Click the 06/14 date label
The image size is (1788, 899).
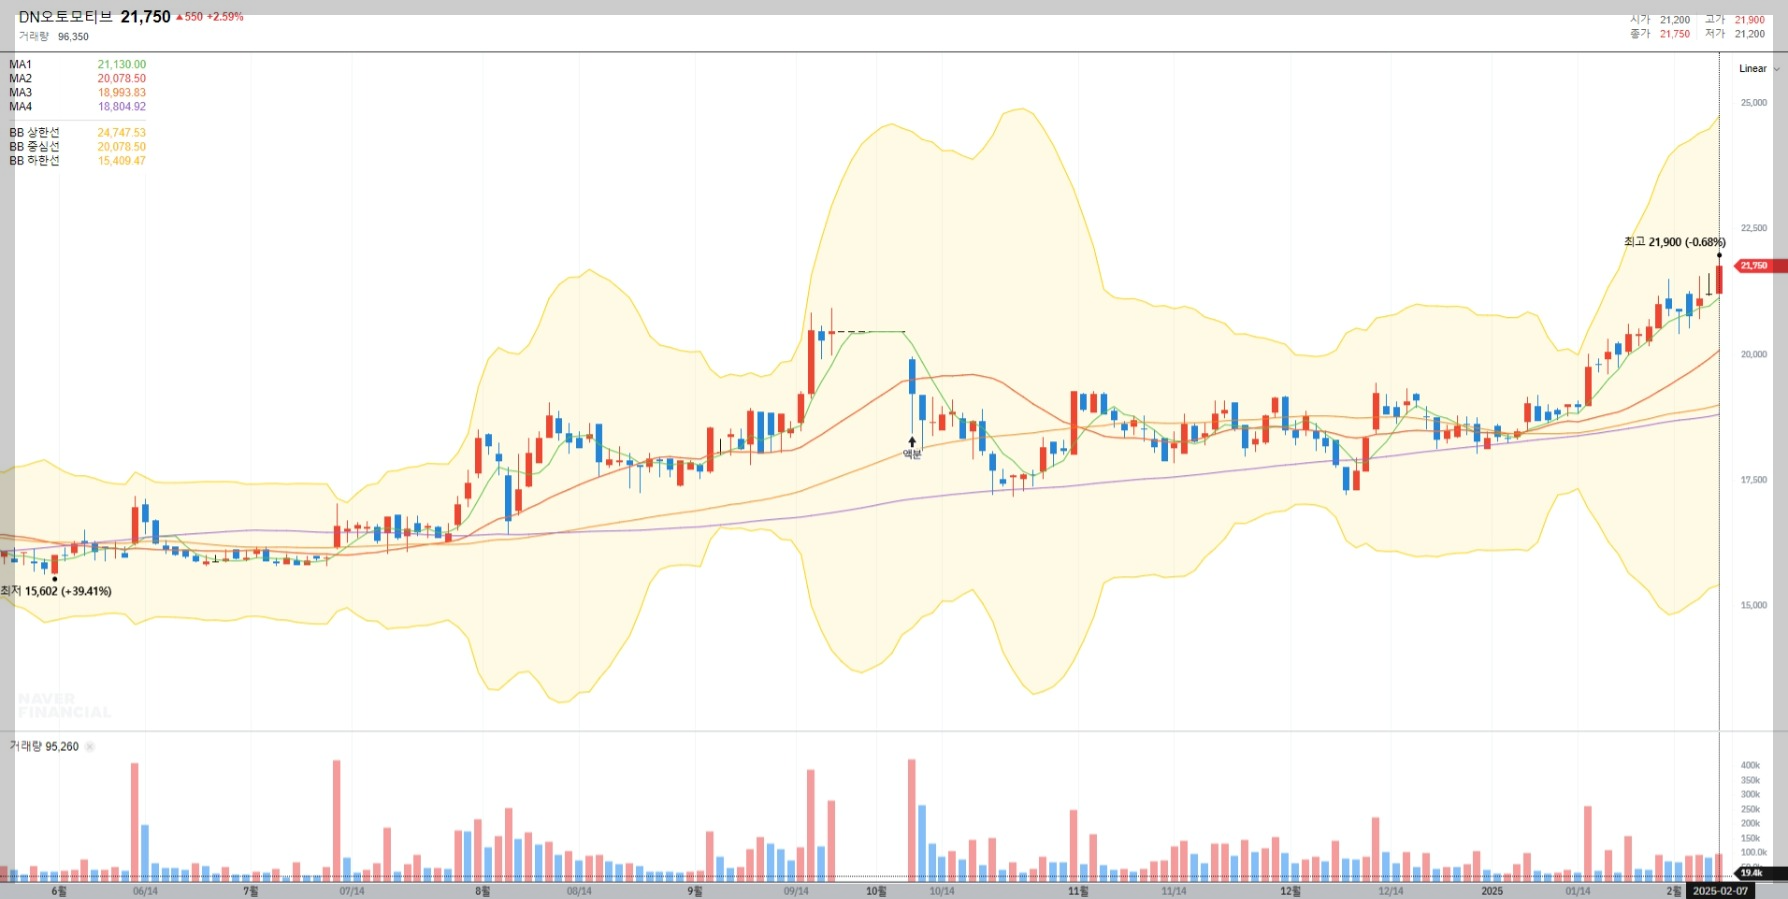[145, 892]
